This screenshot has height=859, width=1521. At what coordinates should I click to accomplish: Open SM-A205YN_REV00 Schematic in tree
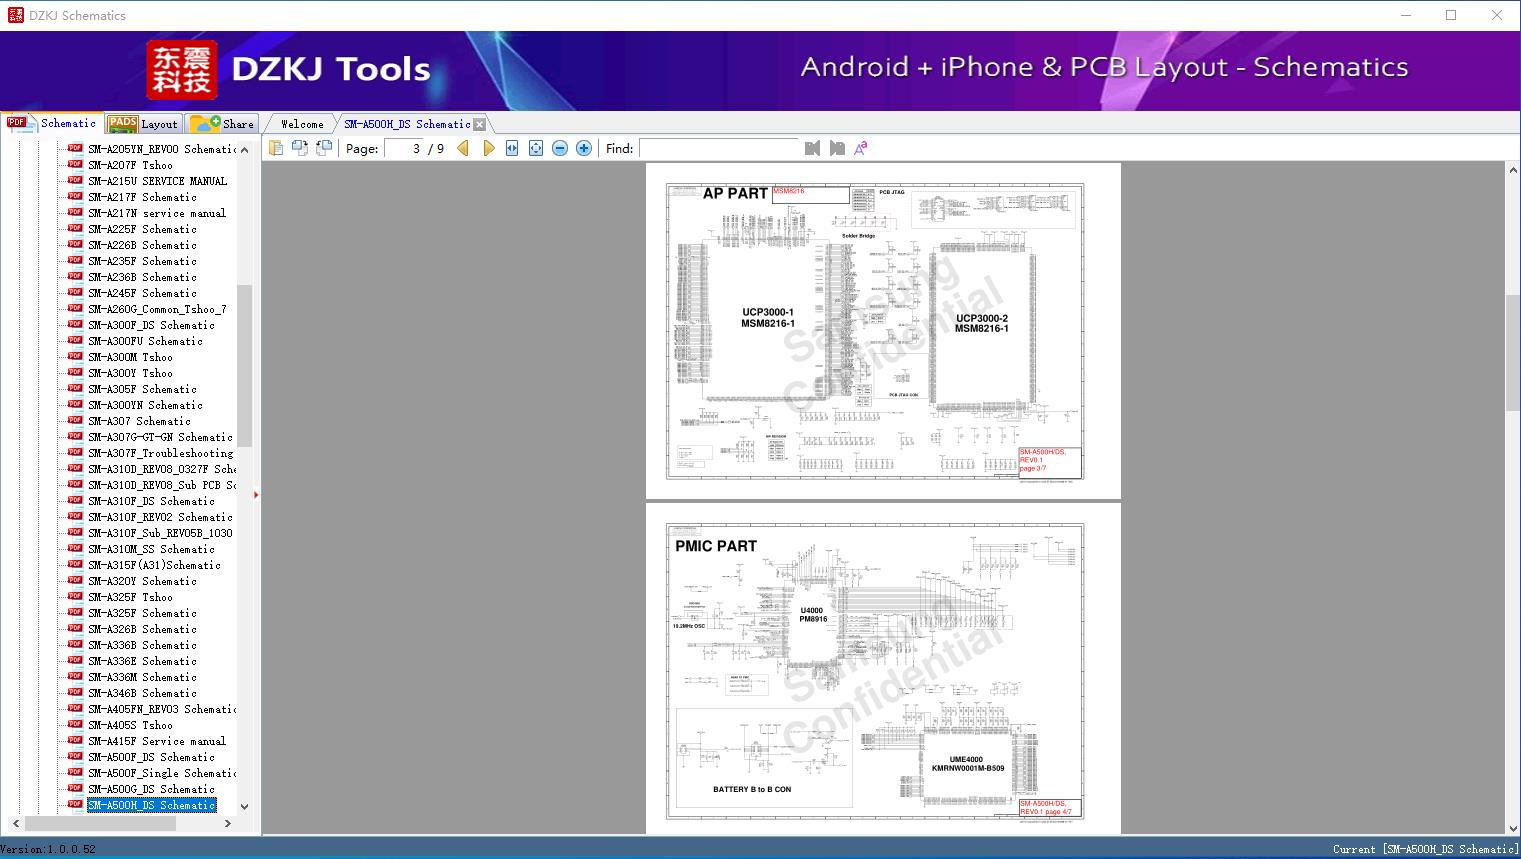[x=162, y=149]
